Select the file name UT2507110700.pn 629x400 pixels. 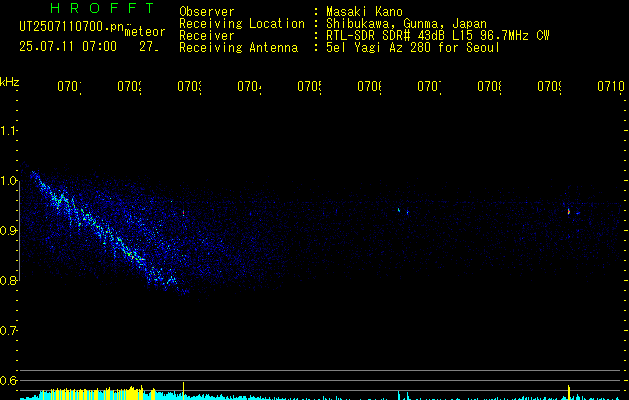point(71,27)
